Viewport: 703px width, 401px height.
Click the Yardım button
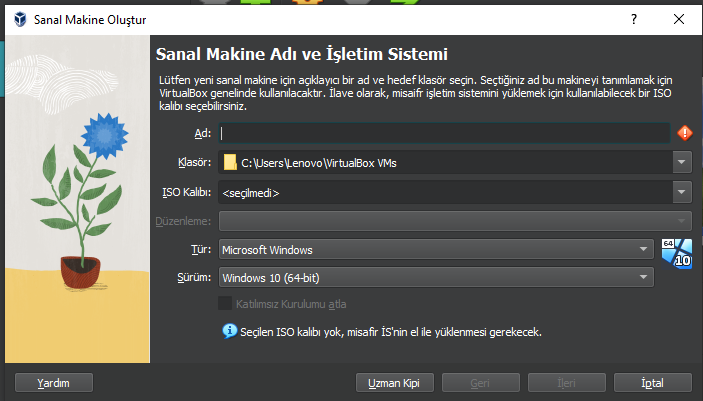54,383
